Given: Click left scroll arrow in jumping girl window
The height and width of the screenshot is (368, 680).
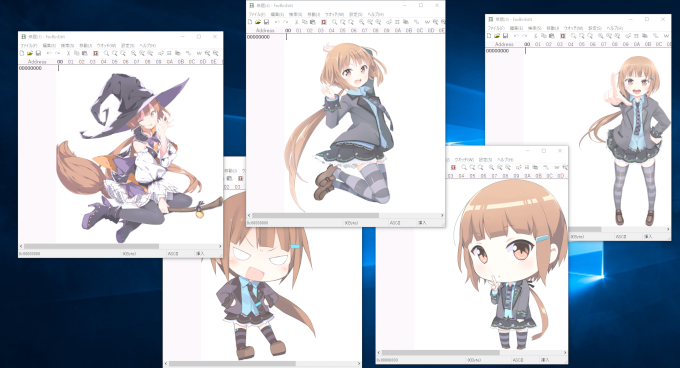Looking at the screenshot, I should click(x=249, y=215).
